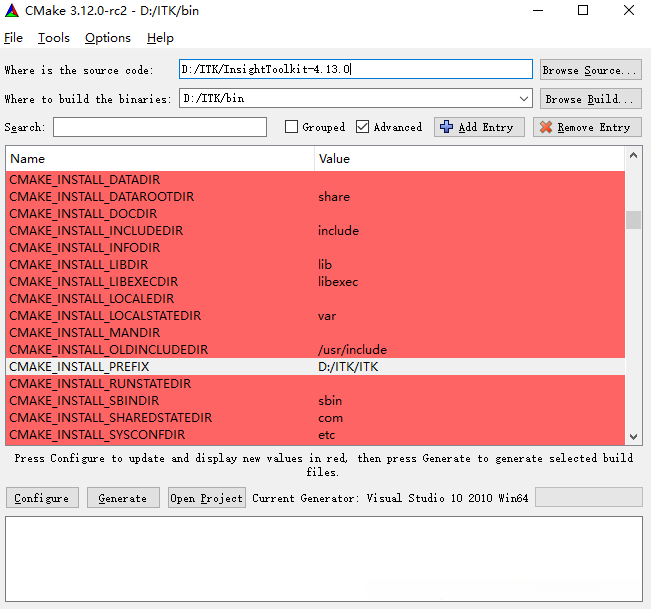Click the value 'D:/ITK/ITK'
The image size is (651, 609).
[348, 367]
